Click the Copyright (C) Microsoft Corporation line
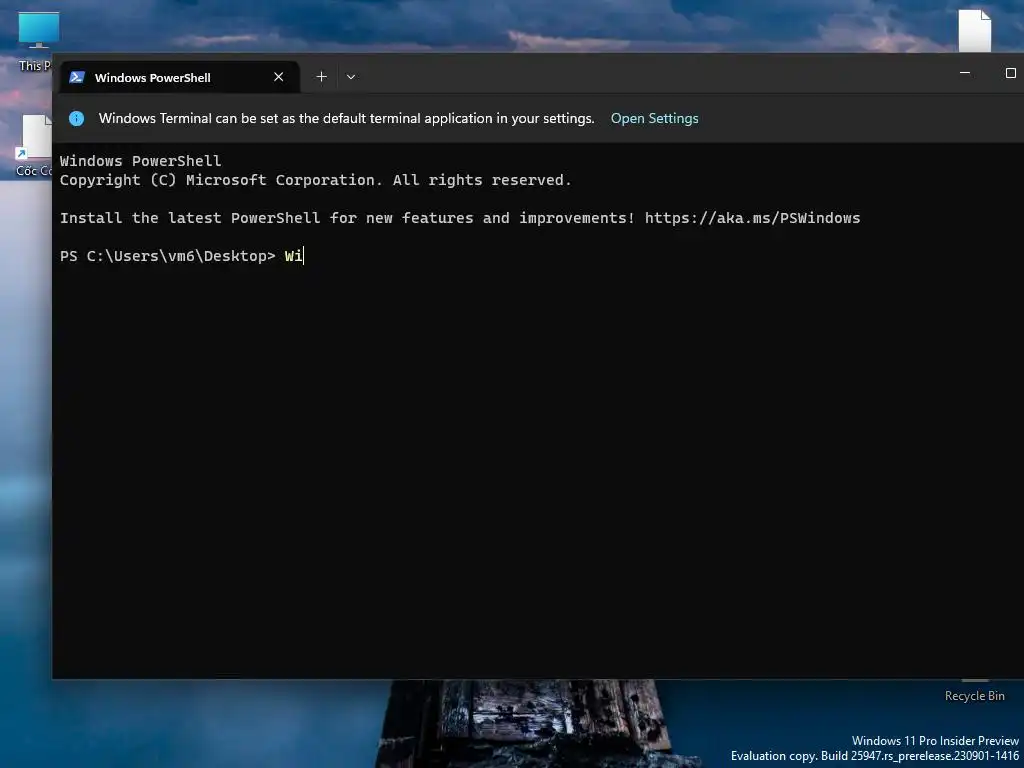 click(x=315, y=180)
